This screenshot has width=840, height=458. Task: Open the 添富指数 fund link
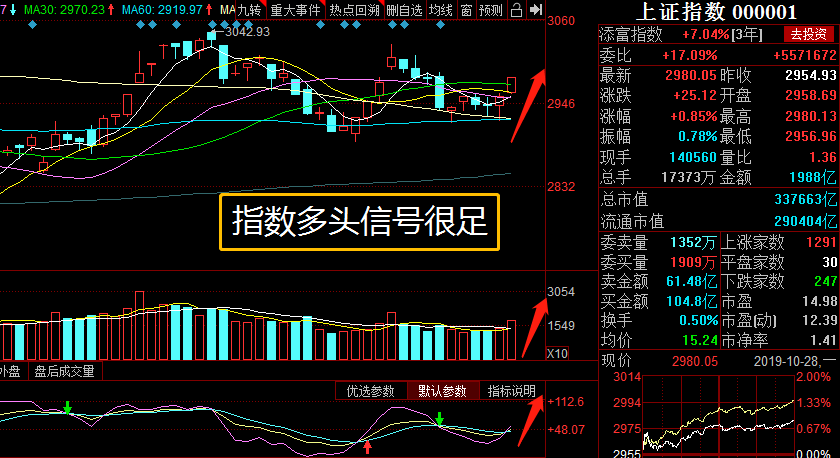click(x=631, y=35)
